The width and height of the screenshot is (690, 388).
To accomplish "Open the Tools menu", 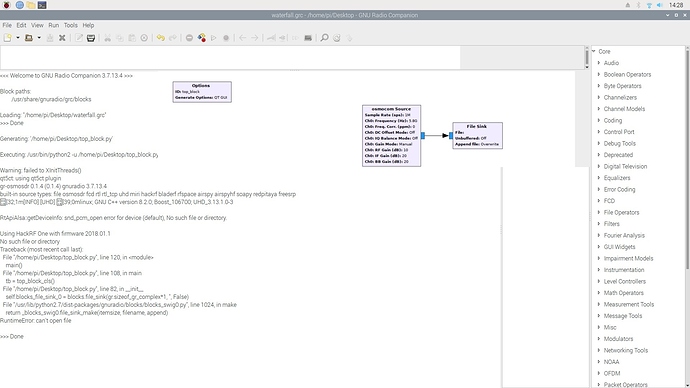I will point(70,25).
